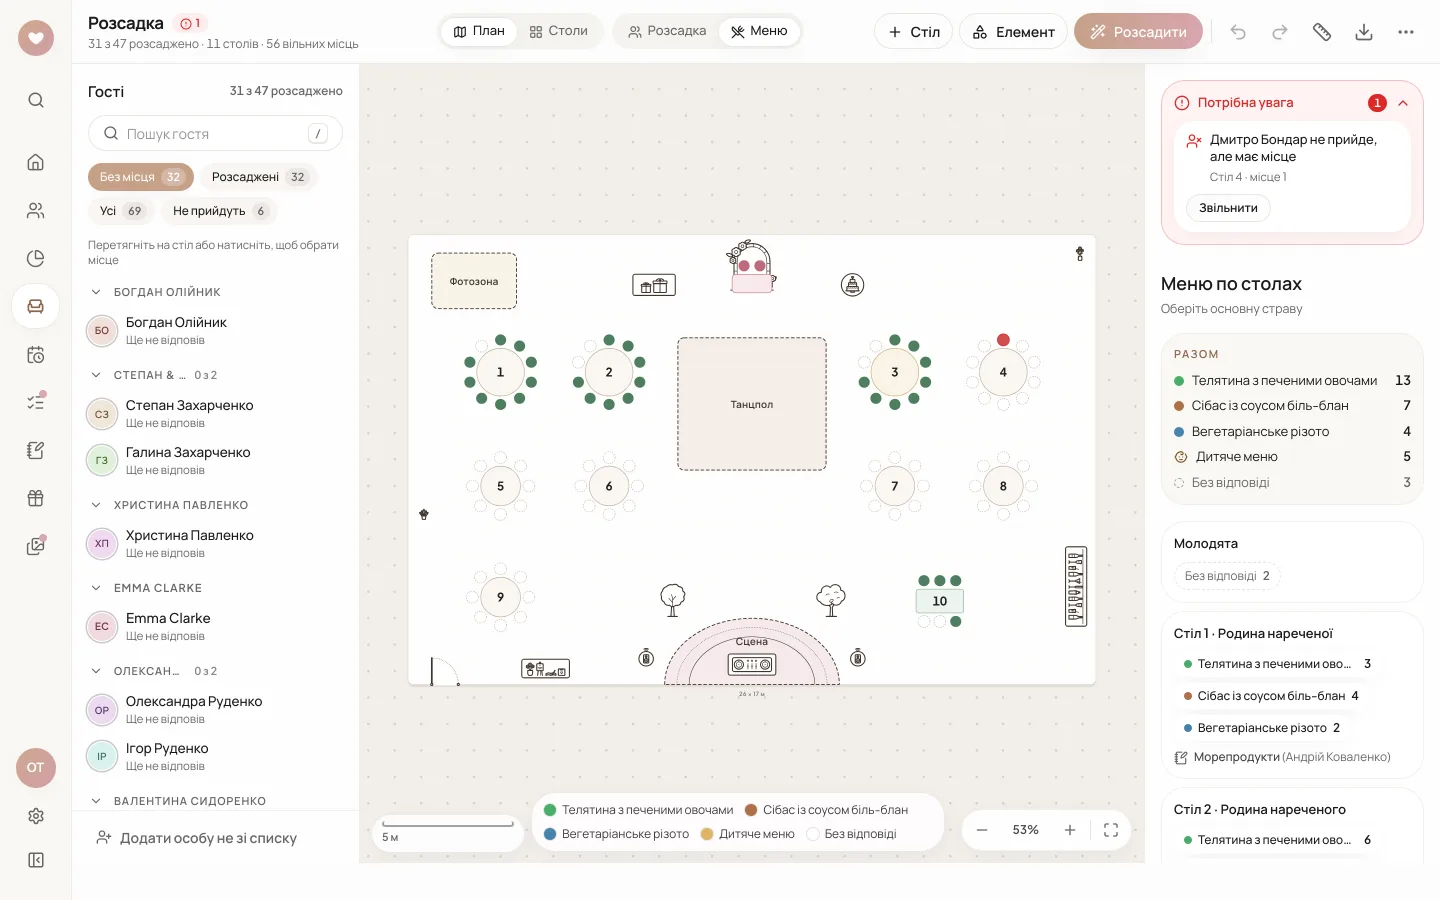Open the three-dots more options menu
Screen dimensions: 1440x900
point(1406,32)
